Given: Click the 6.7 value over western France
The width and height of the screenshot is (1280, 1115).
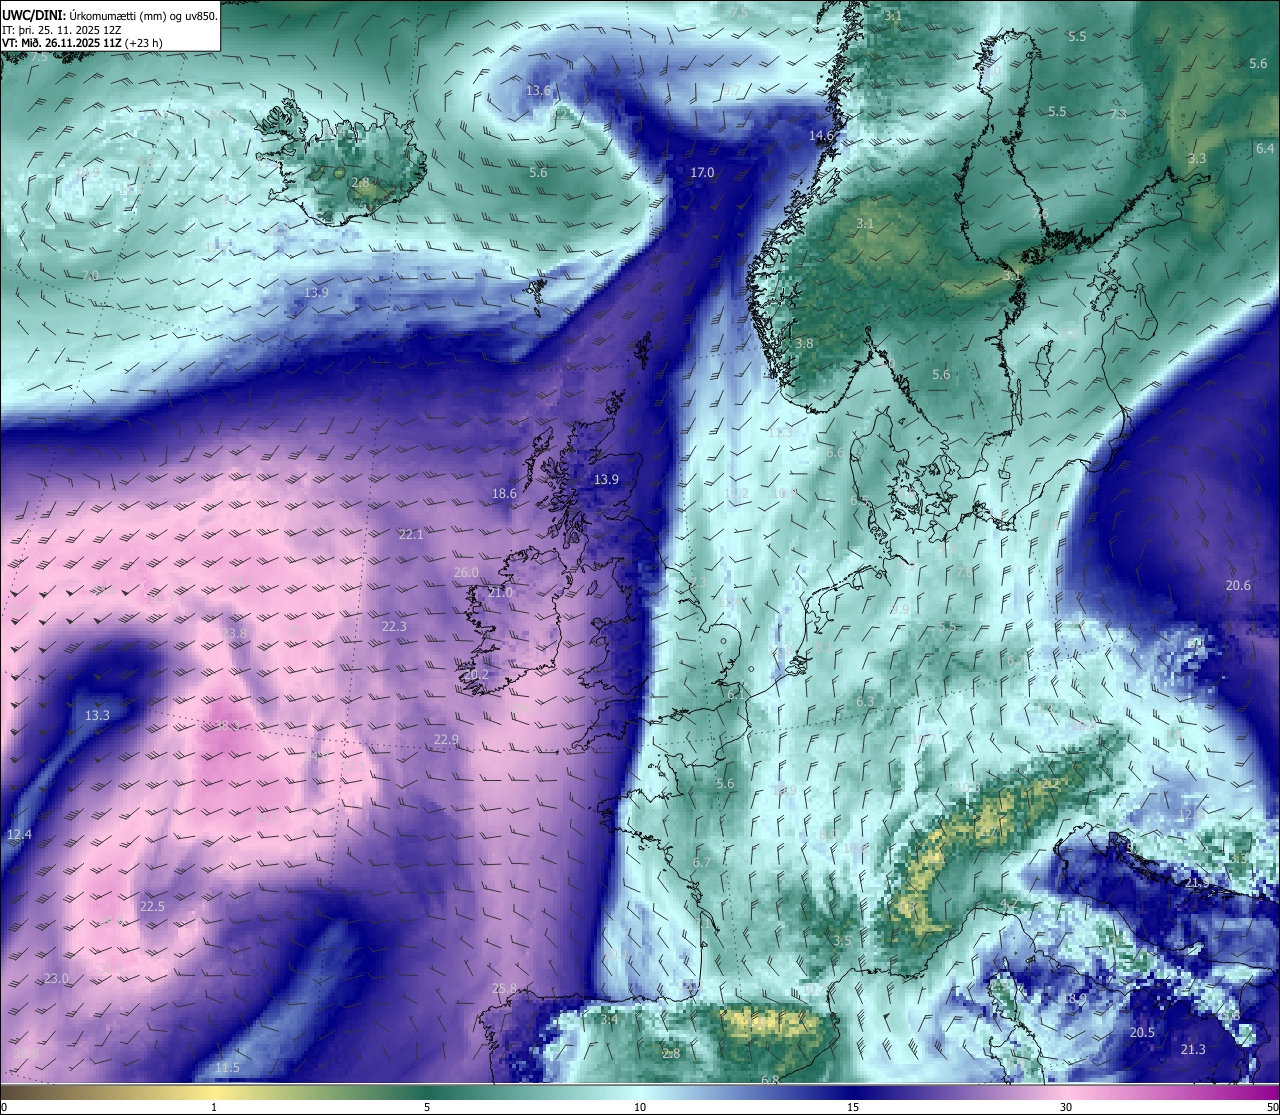Looking at the screenshot, I should [702, 863].
